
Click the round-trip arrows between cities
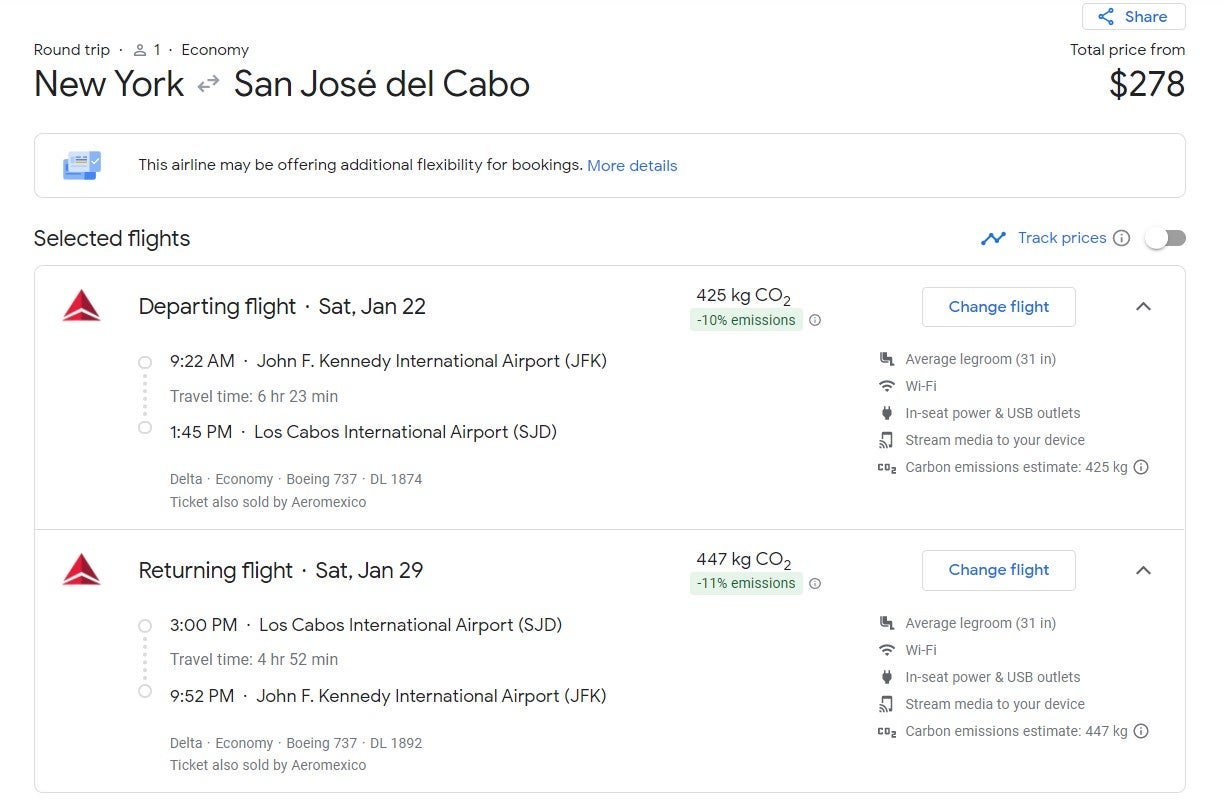(208, 84)
